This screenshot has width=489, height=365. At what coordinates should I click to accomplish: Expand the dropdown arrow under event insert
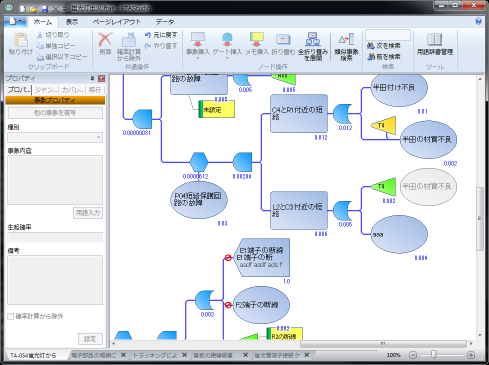pos(198,58)
